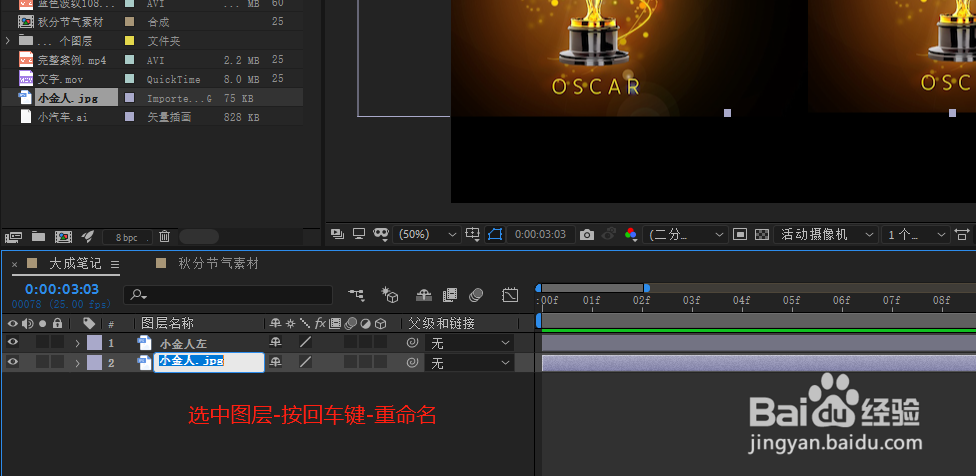Switch to the 秋分节气素材 timeline tab
This screenshot has width=976, height=476.
point(218,264)
